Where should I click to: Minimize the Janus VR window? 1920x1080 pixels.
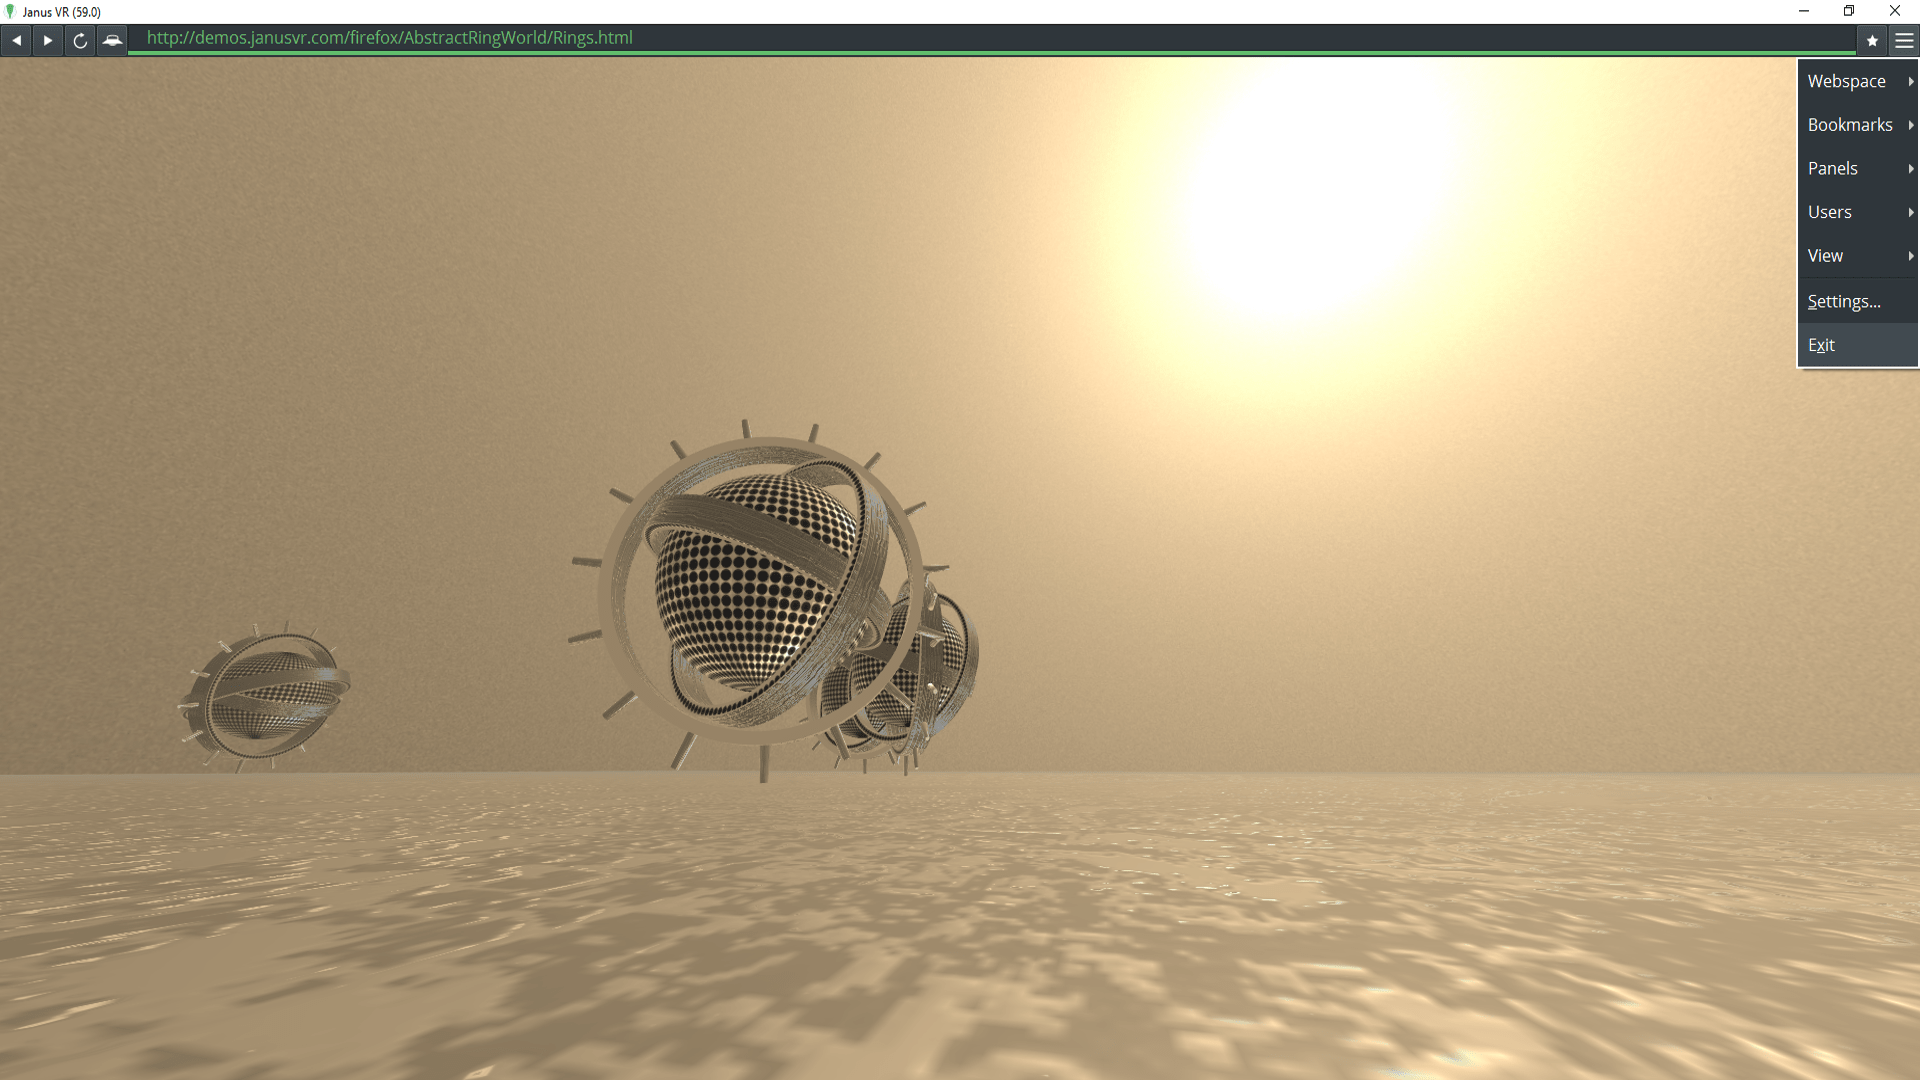pos(1804,11)
